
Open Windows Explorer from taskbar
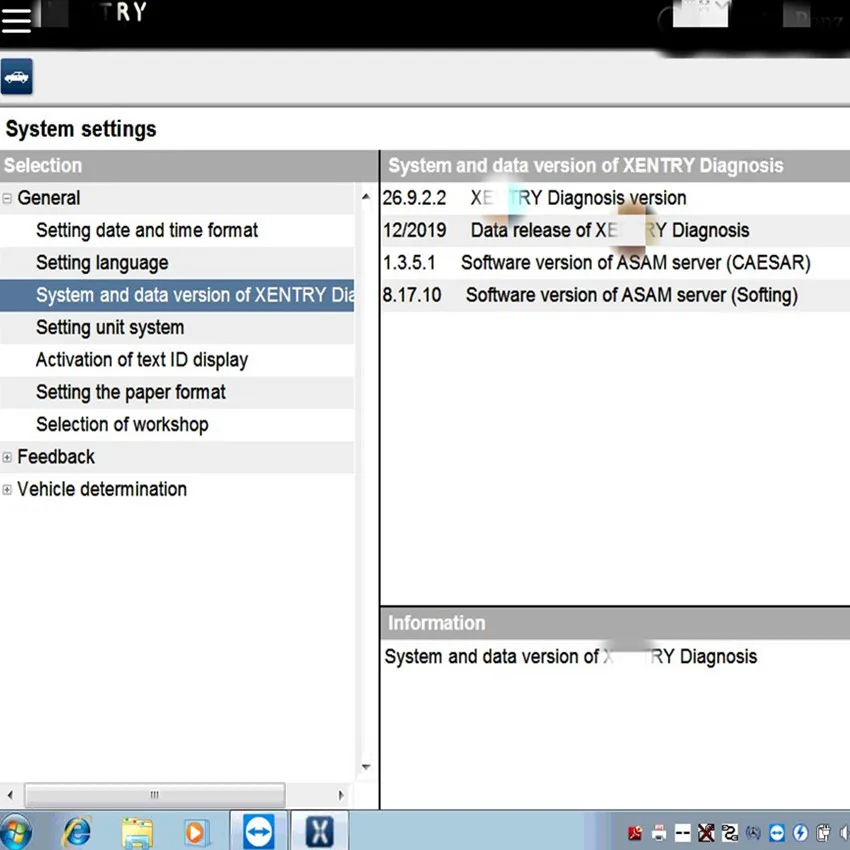137,832
